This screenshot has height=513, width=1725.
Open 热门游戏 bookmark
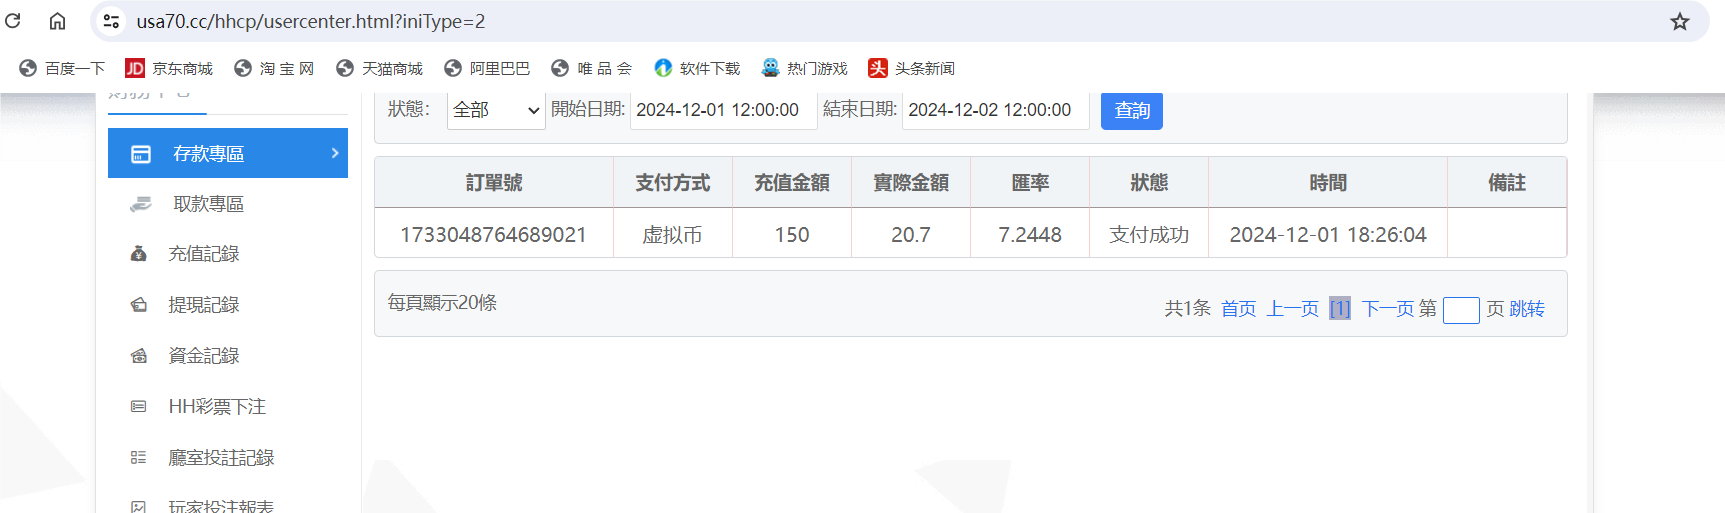point(804,68)
